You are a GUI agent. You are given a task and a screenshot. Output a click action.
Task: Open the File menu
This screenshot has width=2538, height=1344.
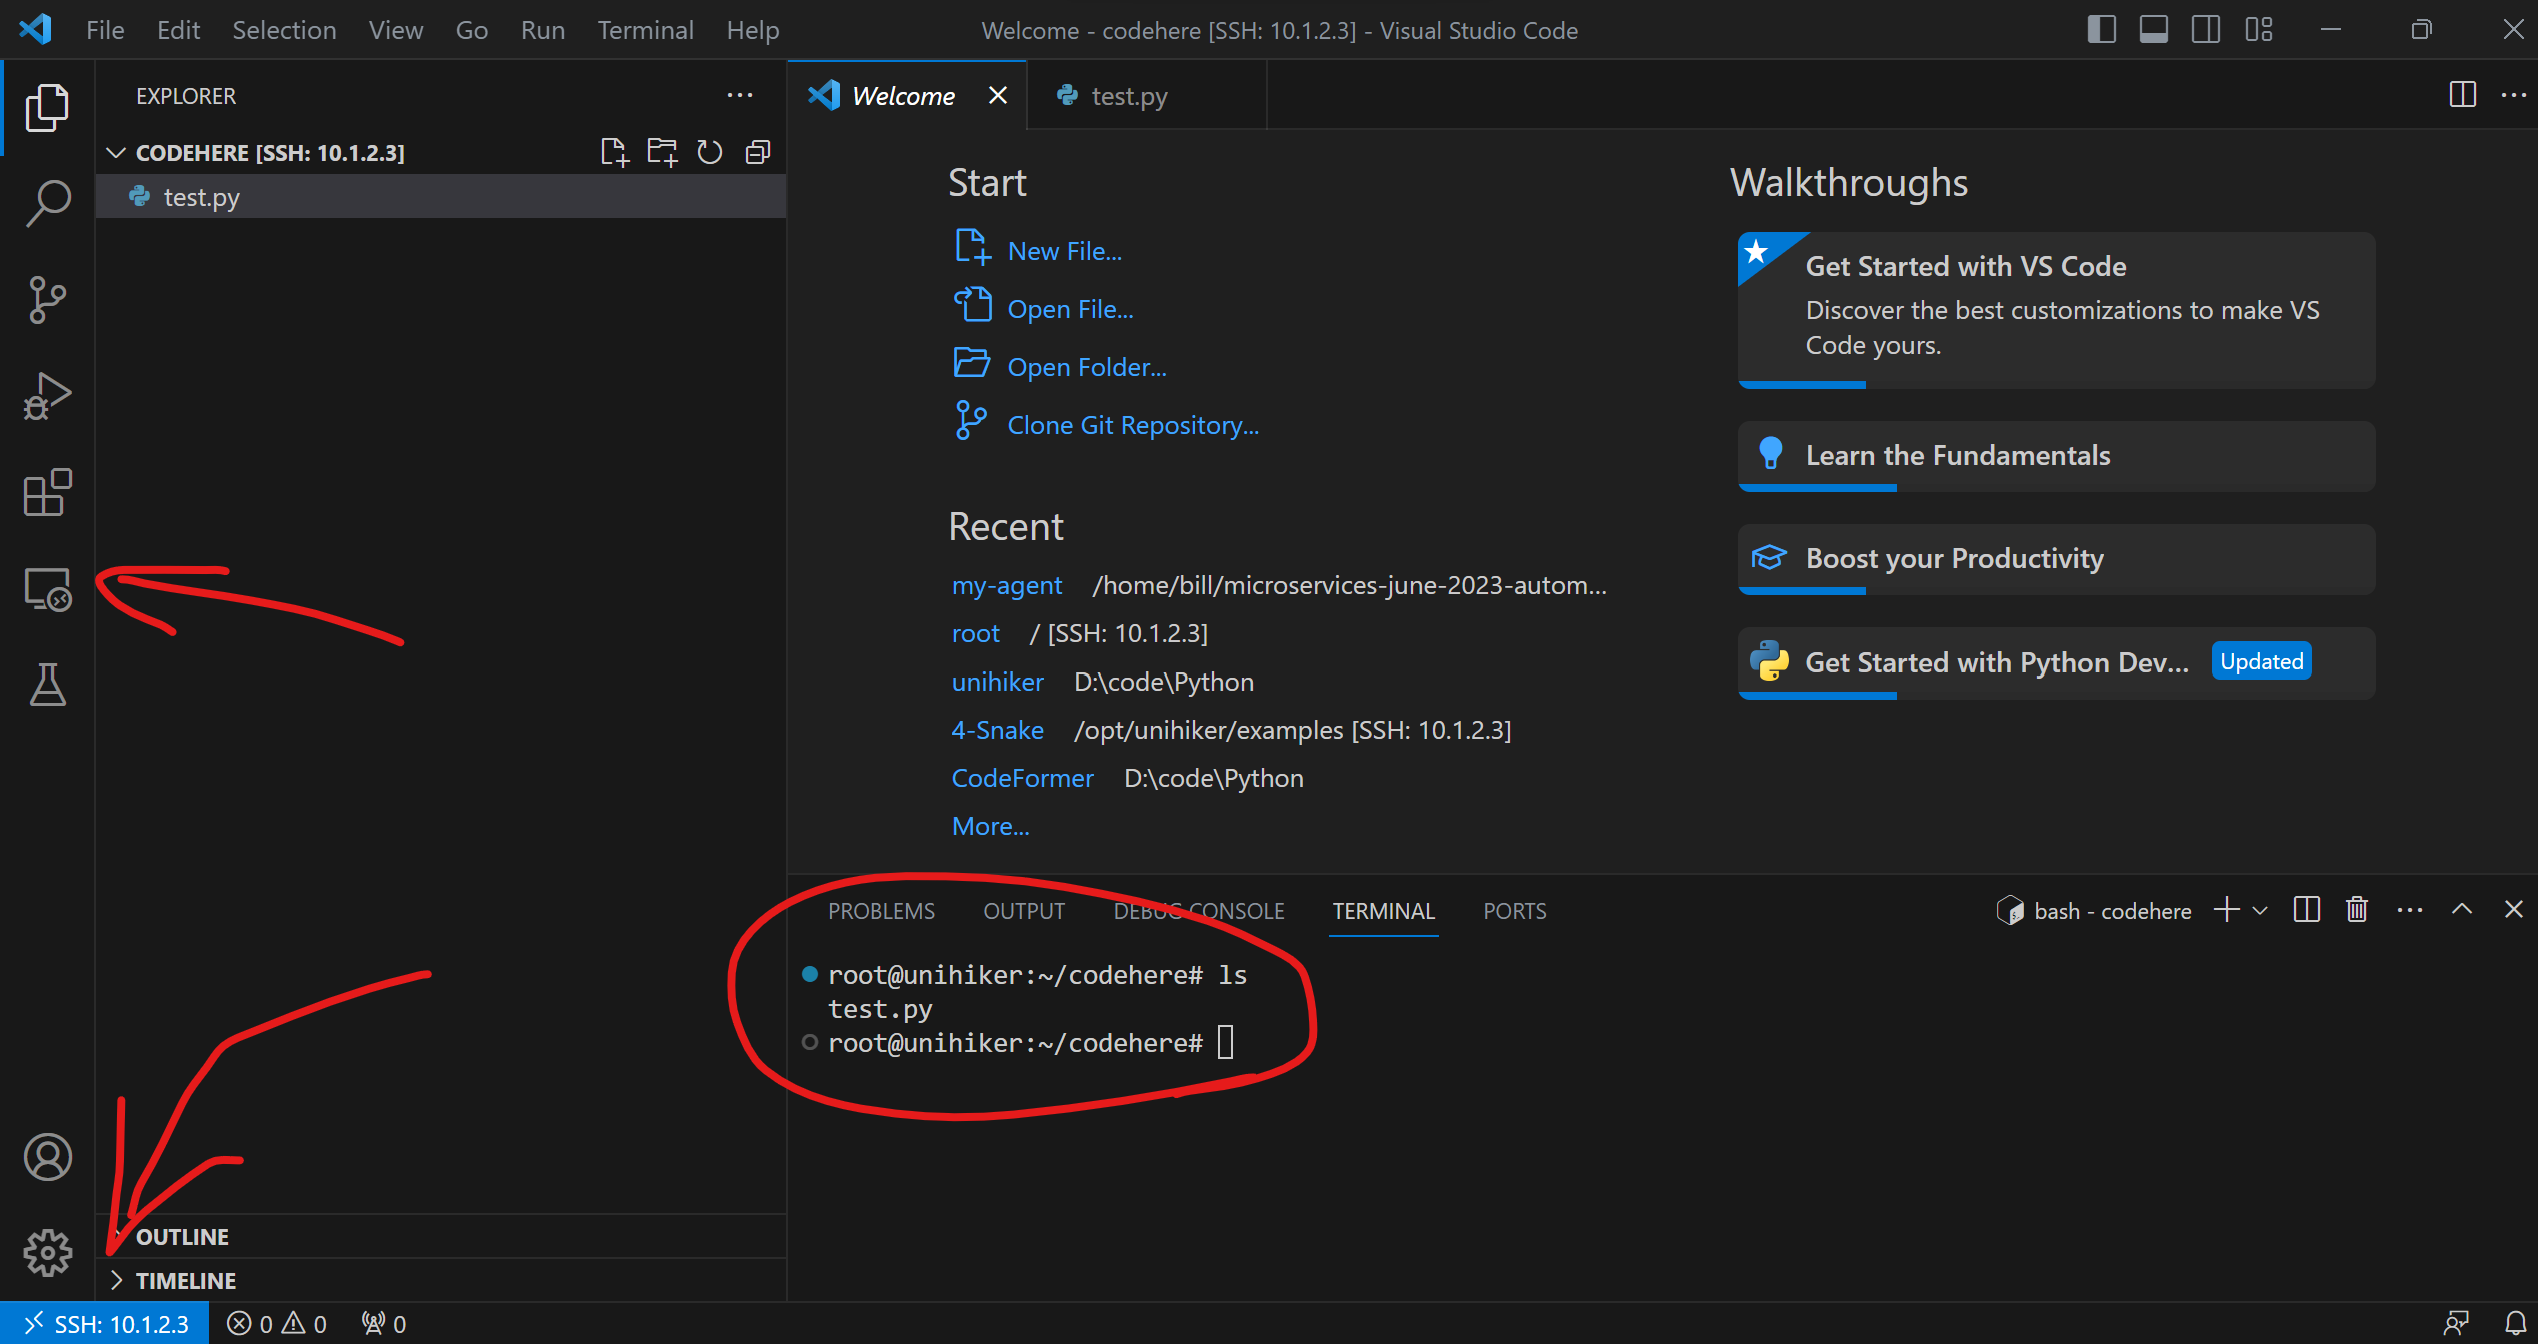(x=104, y=30)
